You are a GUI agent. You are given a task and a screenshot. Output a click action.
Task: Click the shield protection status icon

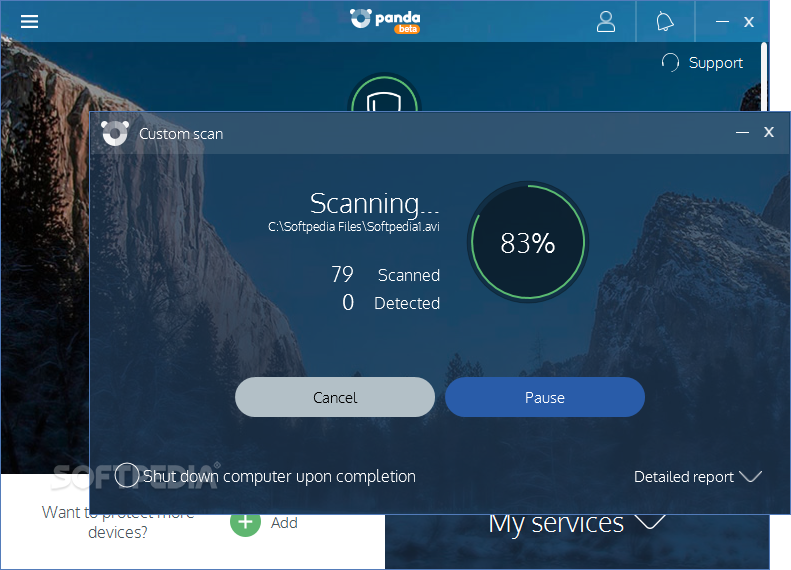pos(384,94)
